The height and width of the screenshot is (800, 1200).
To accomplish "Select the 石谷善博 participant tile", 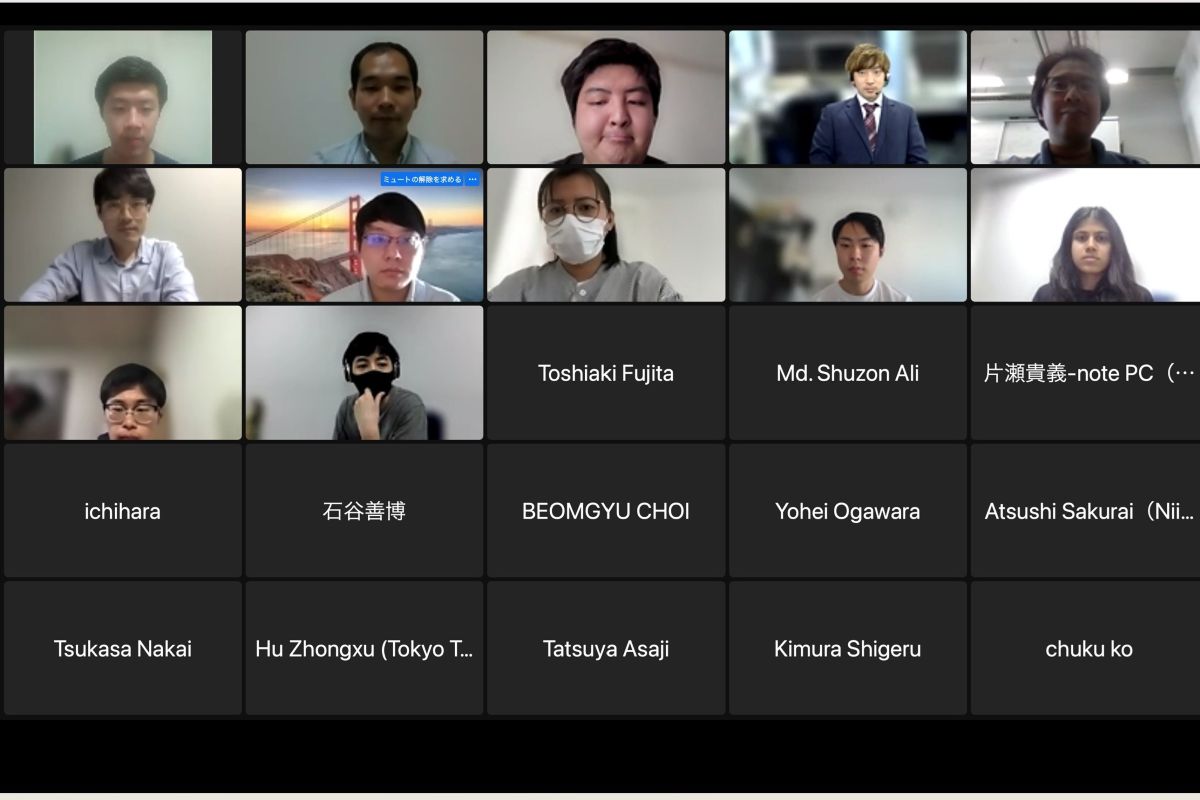I will [364, 511].
